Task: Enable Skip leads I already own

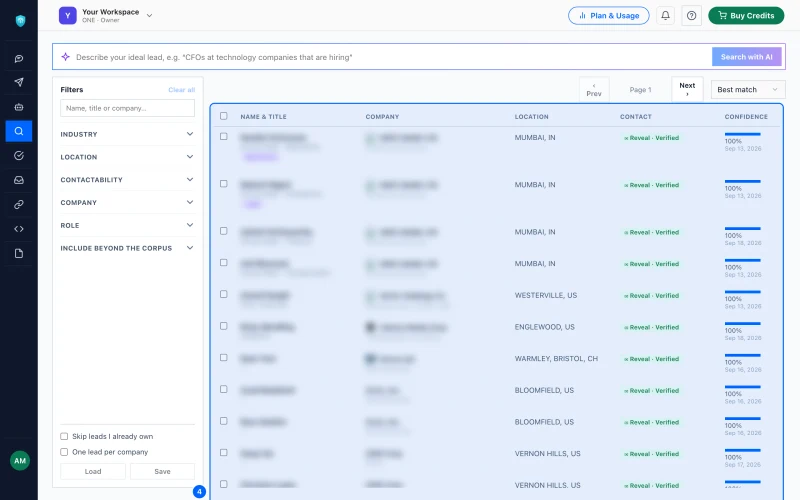Action: point(64,436)
